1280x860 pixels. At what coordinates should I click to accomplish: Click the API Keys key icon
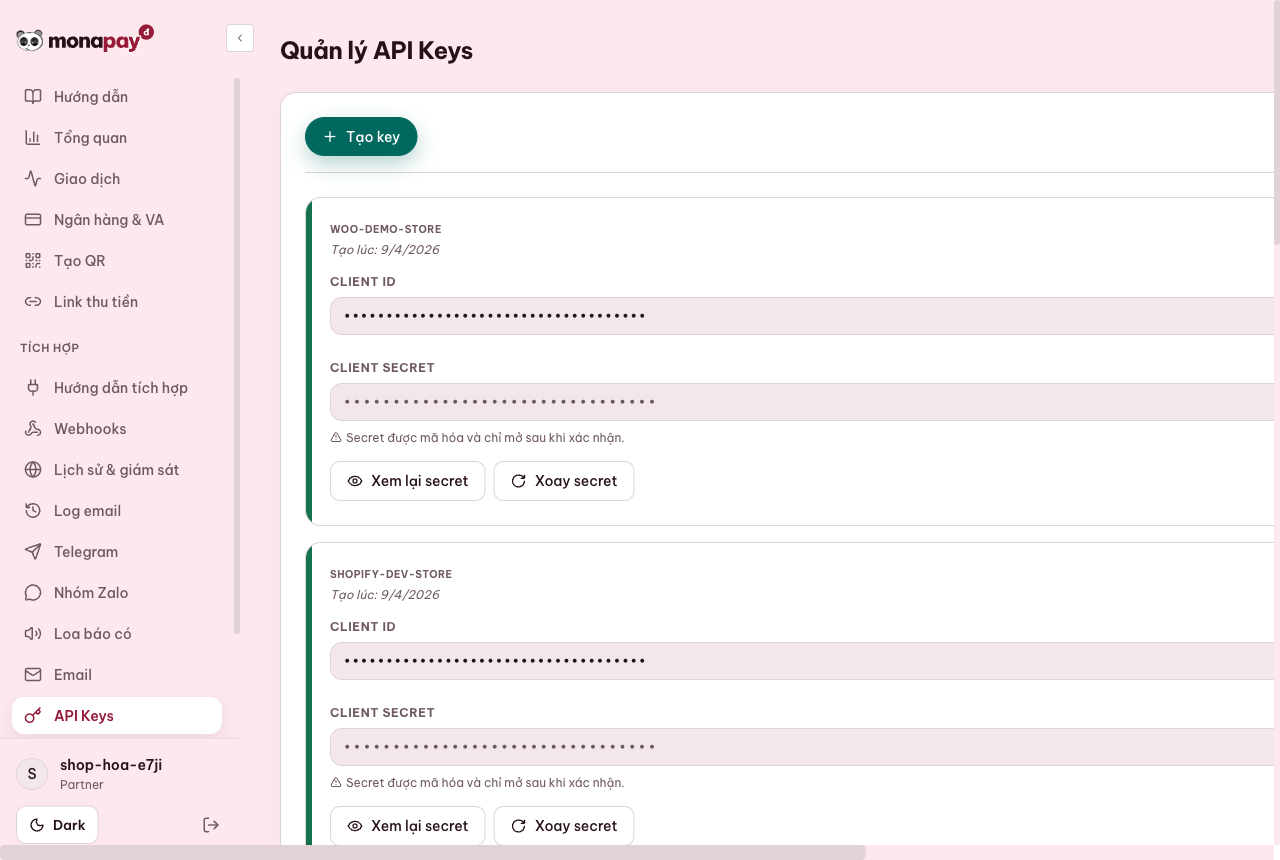(x=33, y=716)
